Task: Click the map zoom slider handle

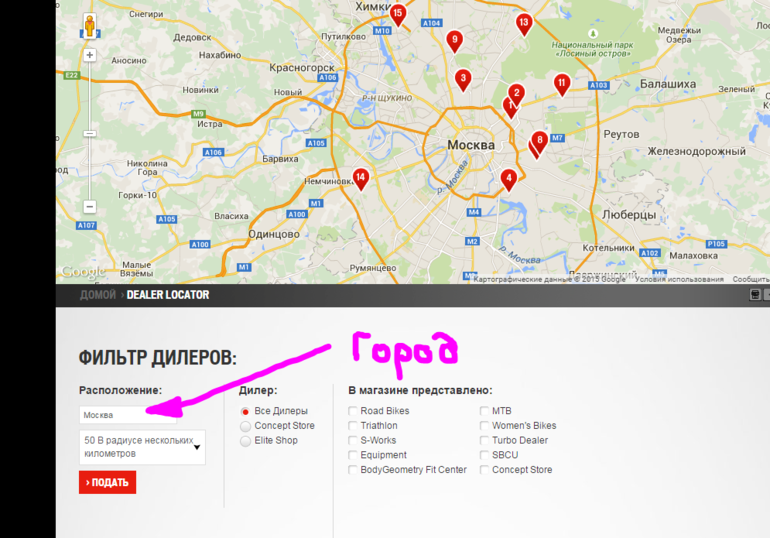Action: 89,133
